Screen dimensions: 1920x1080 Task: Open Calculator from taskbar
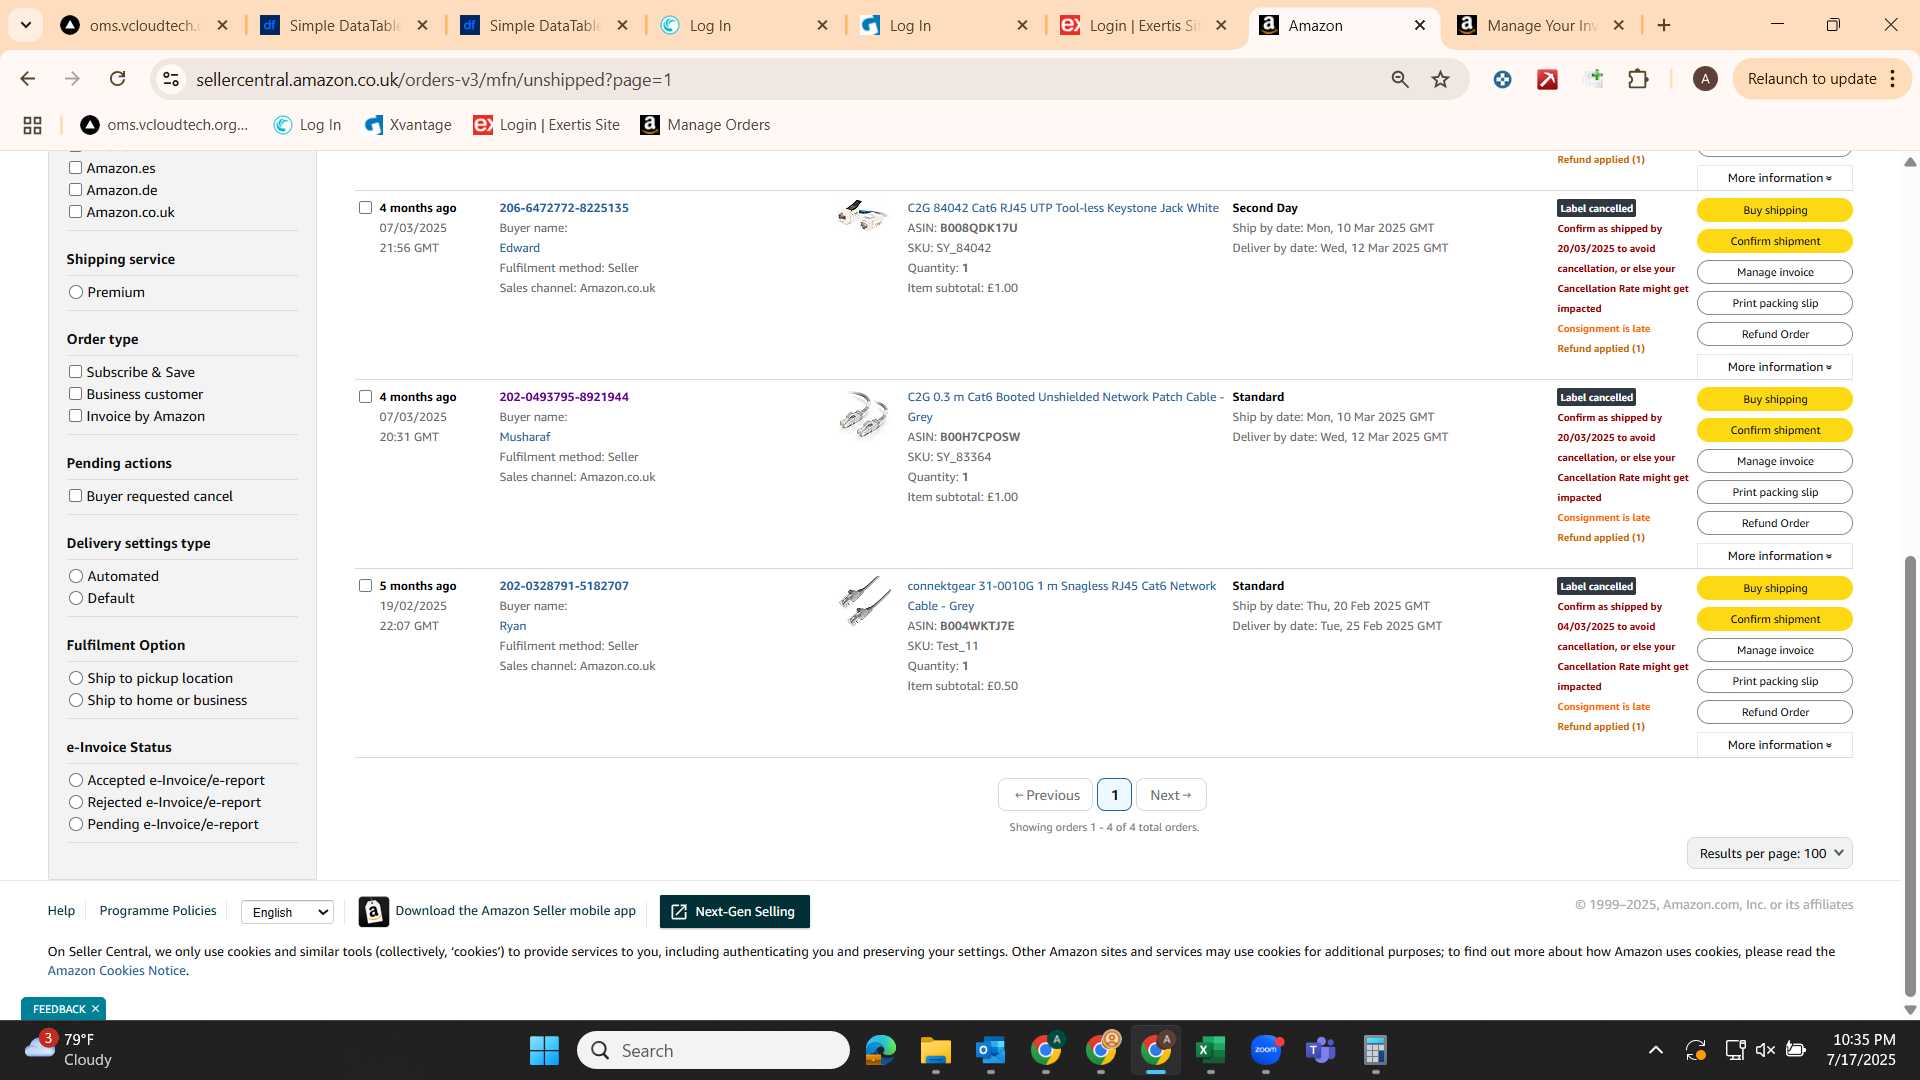pos(1376,1050)
